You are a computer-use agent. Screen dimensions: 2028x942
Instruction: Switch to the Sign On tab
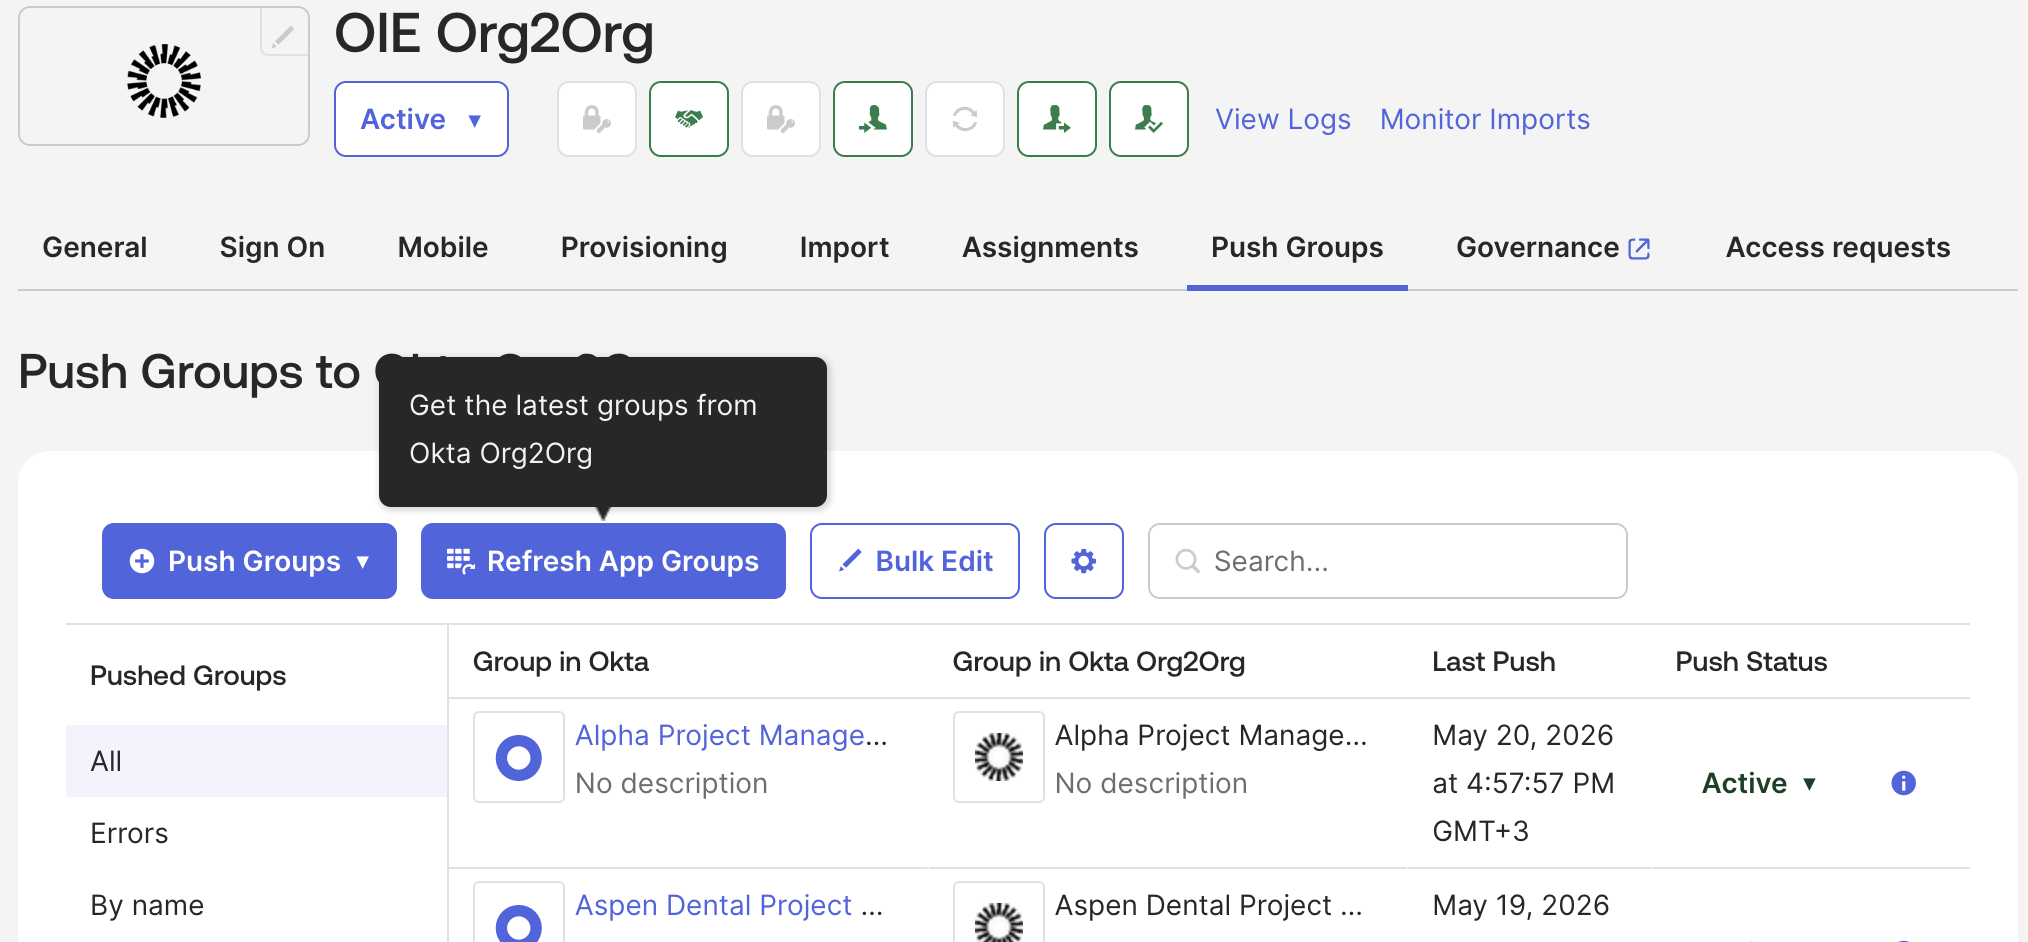click(272, 247)
